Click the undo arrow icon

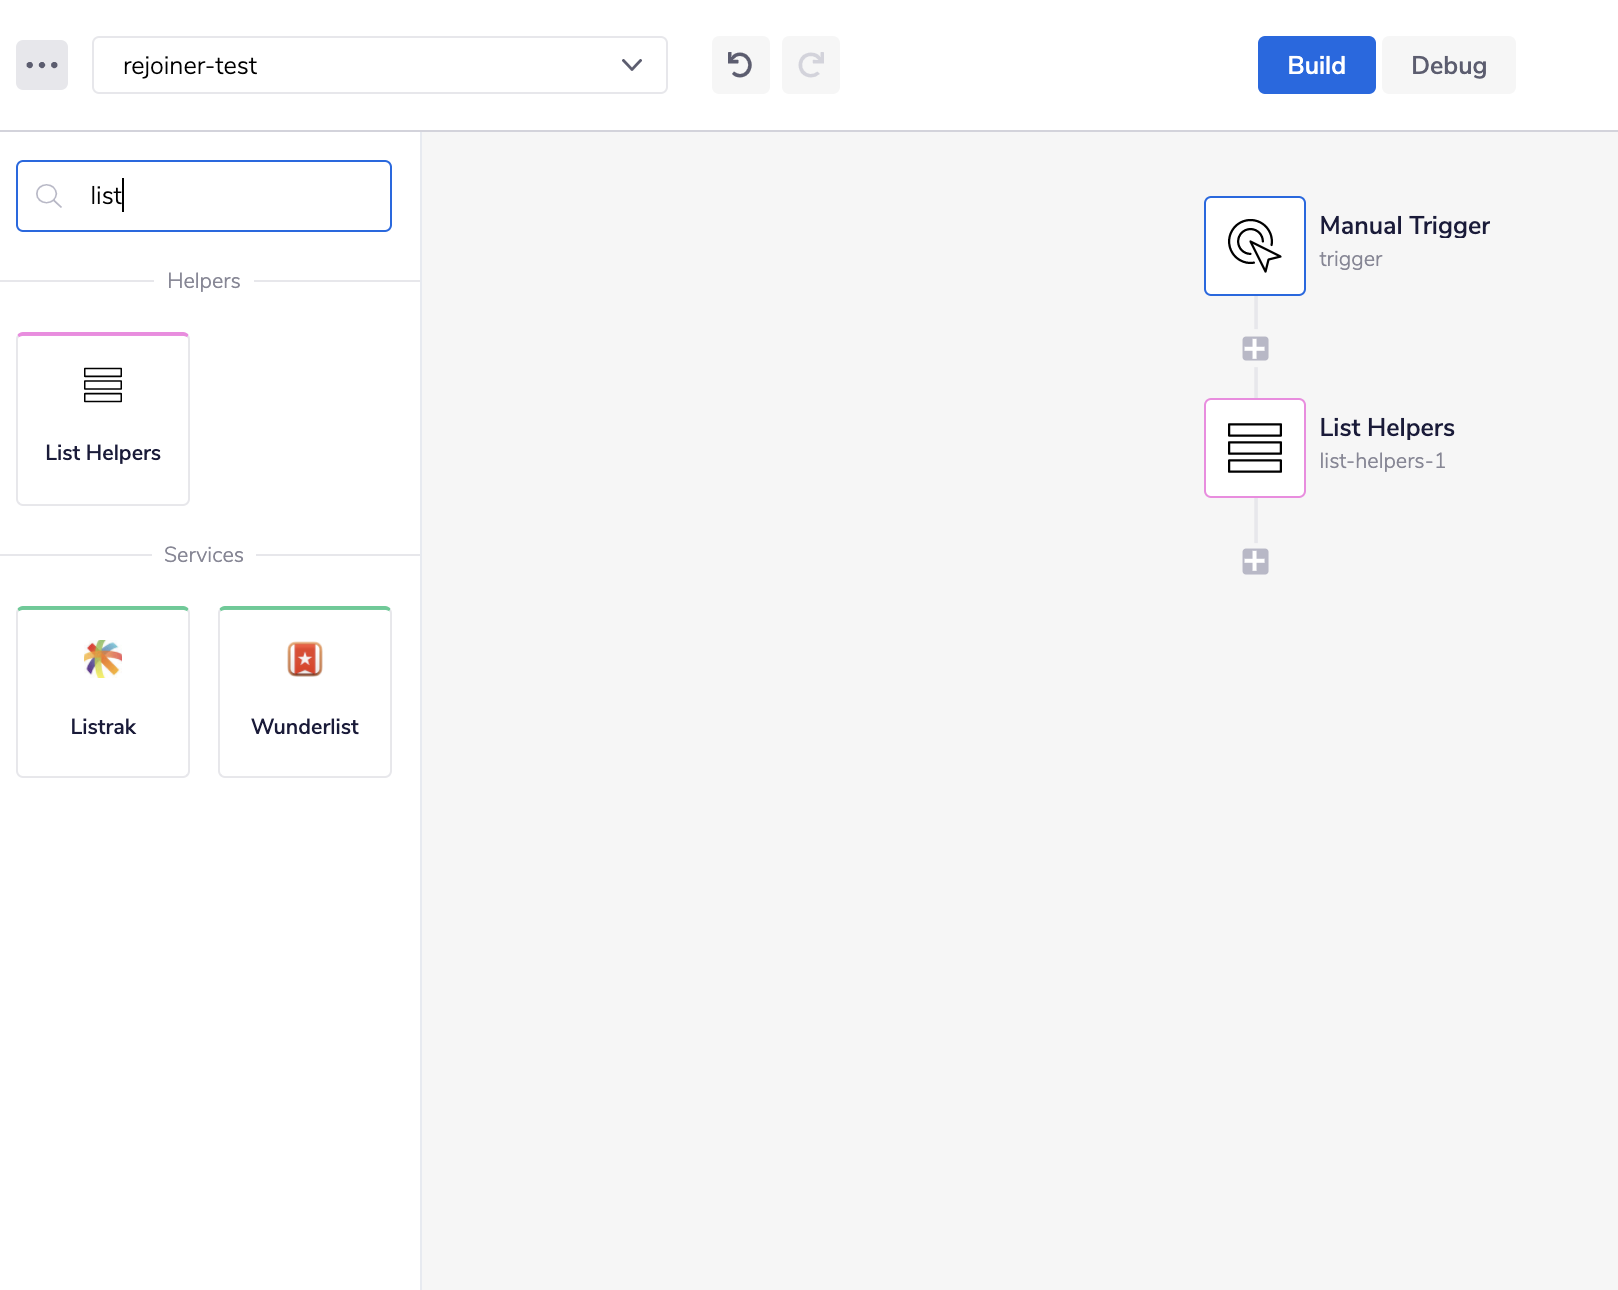click(740, 65)
